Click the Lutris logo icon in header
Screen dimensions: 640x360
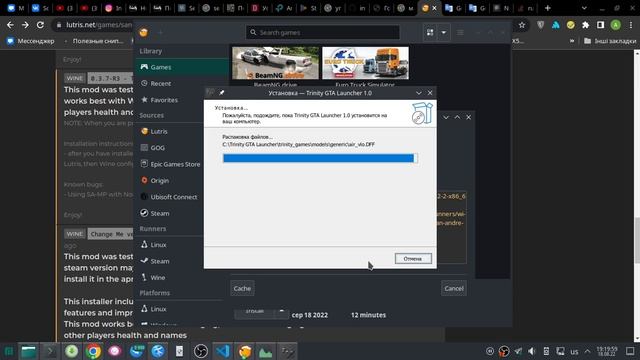pyautogui.click(x=144, y=32)
